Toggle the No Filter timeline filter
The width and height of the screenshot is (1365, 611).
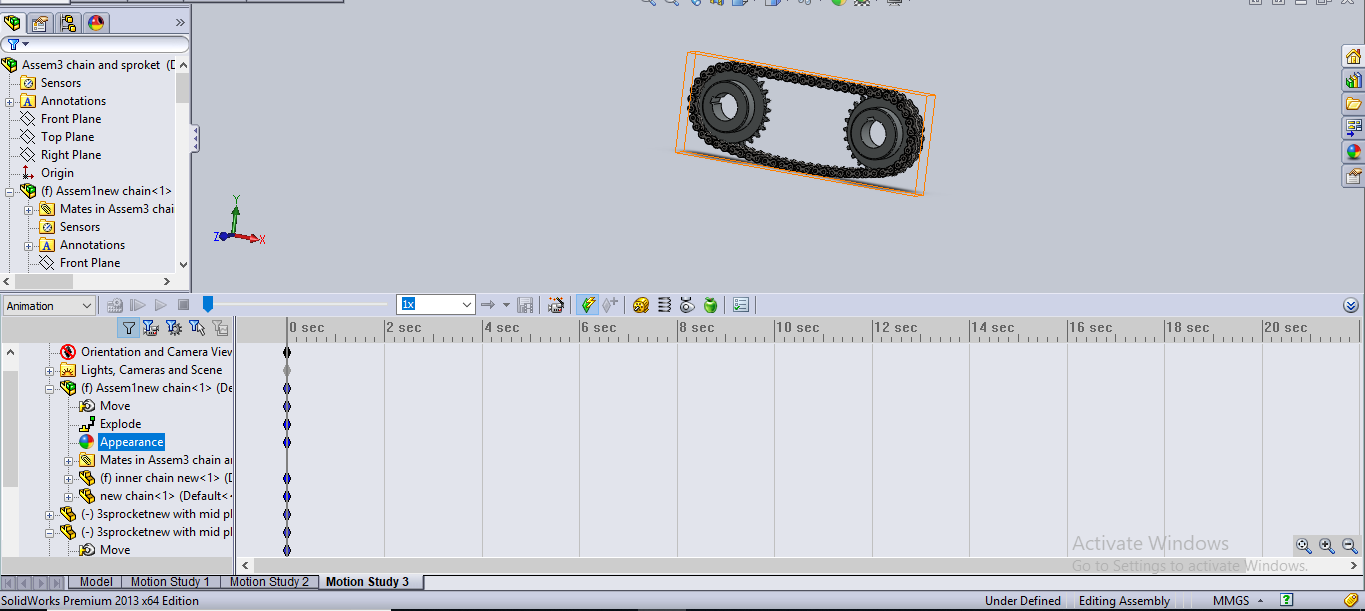point(128,328)
